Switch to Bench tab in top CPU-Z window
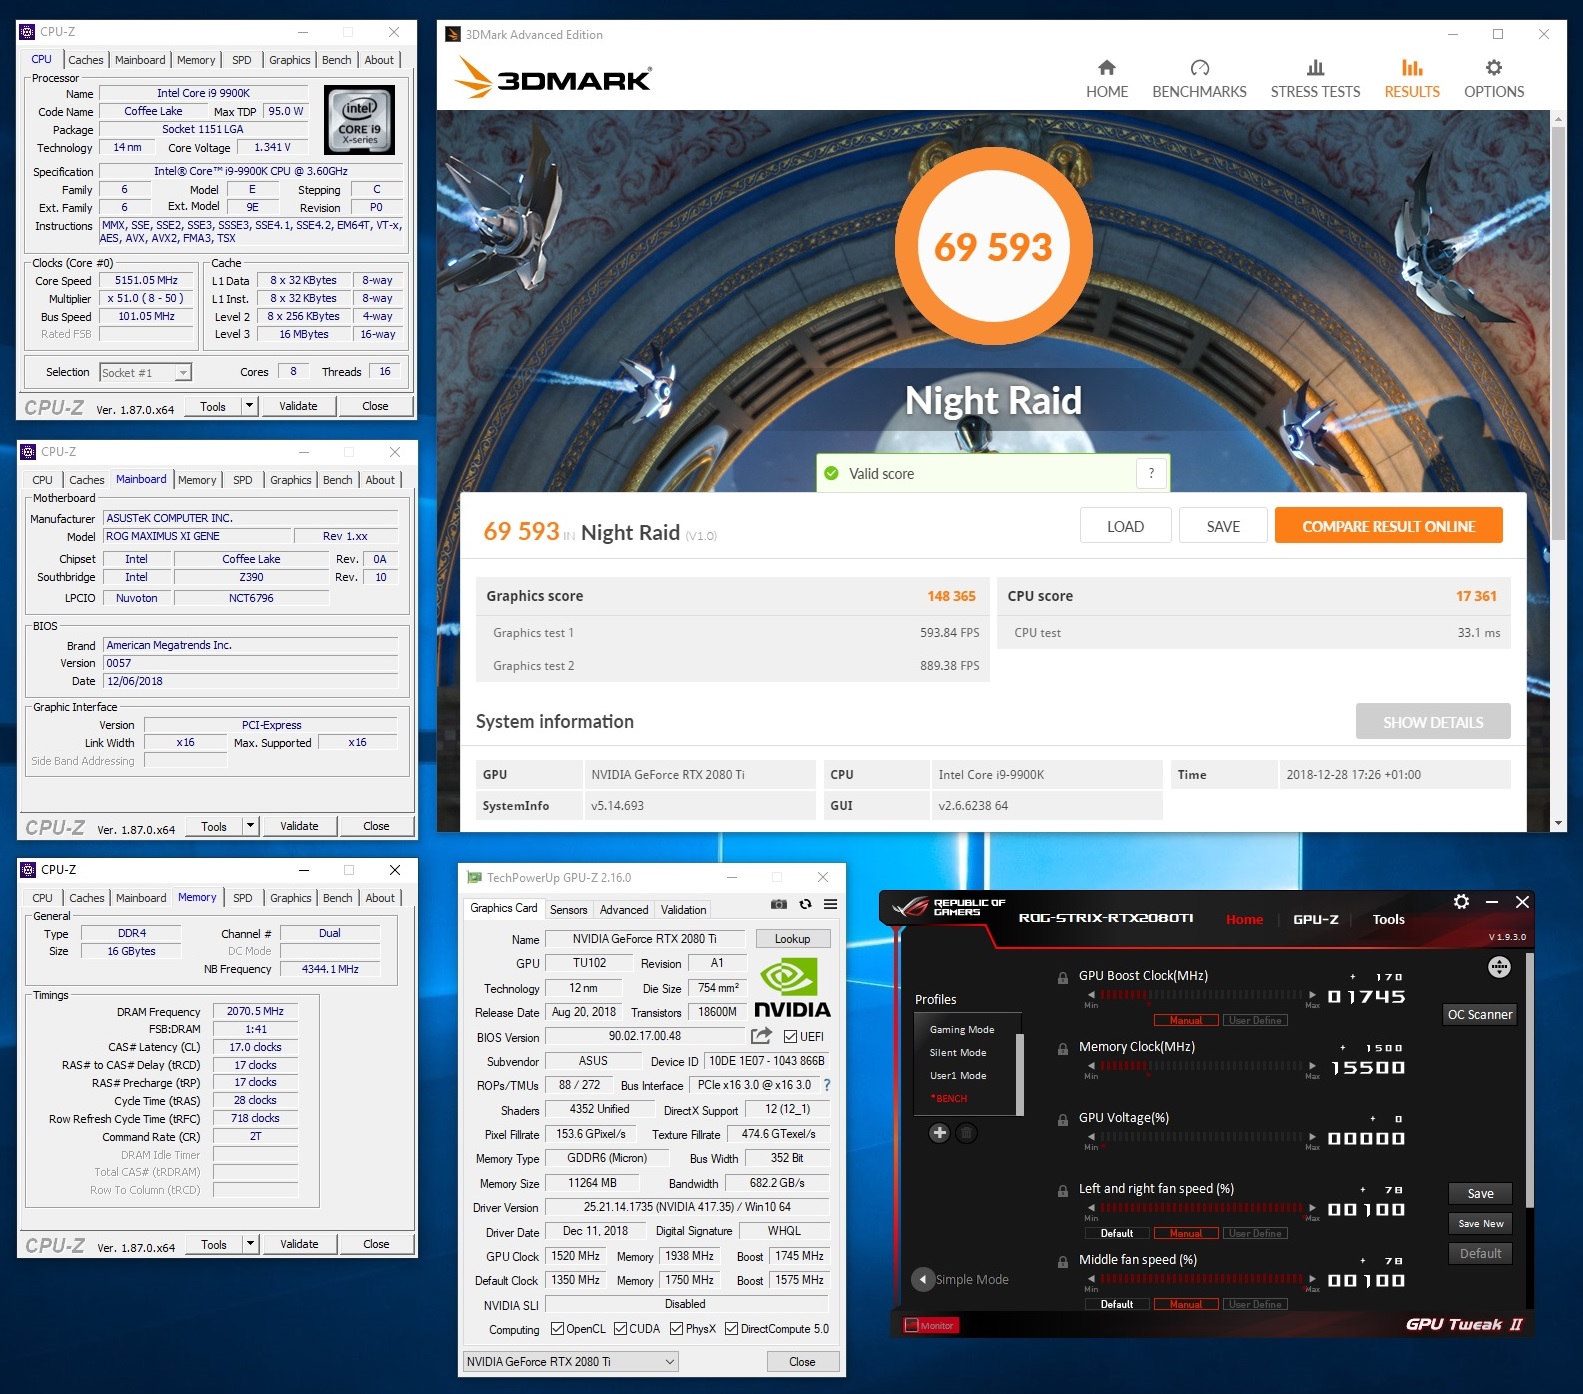Viewport: 1583px width, 1394px height. click(337, 60)
